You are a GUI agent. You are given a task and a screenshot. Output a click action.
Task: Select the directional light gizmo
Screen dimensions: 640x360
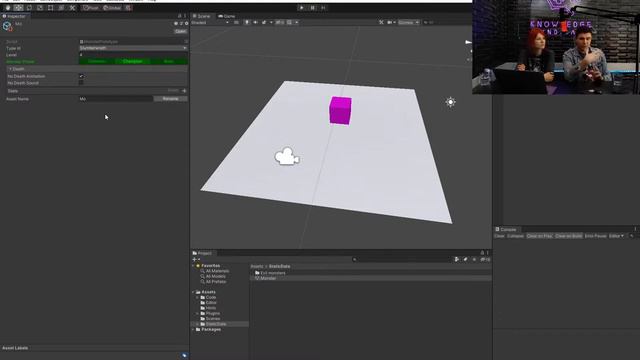click(451, 102)
